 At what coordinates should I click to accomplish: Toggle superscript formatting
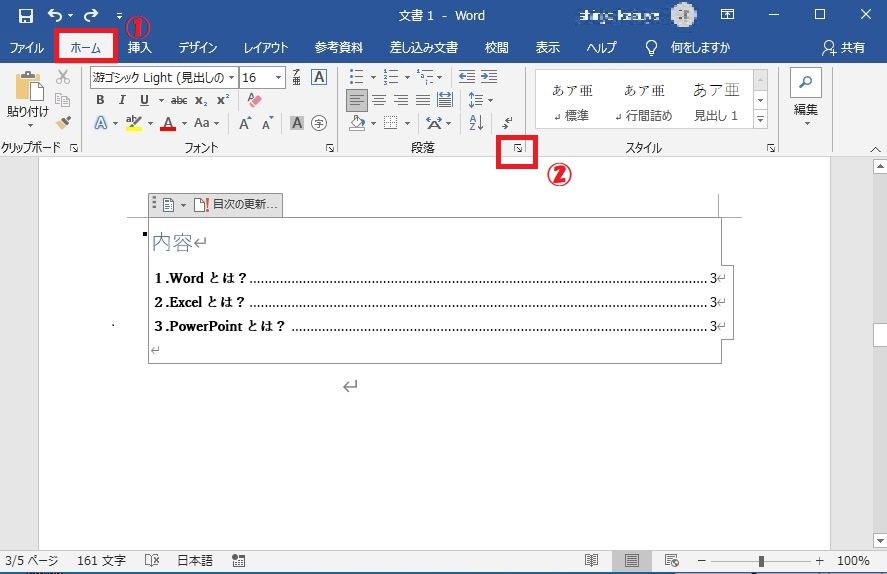(223, 100)
